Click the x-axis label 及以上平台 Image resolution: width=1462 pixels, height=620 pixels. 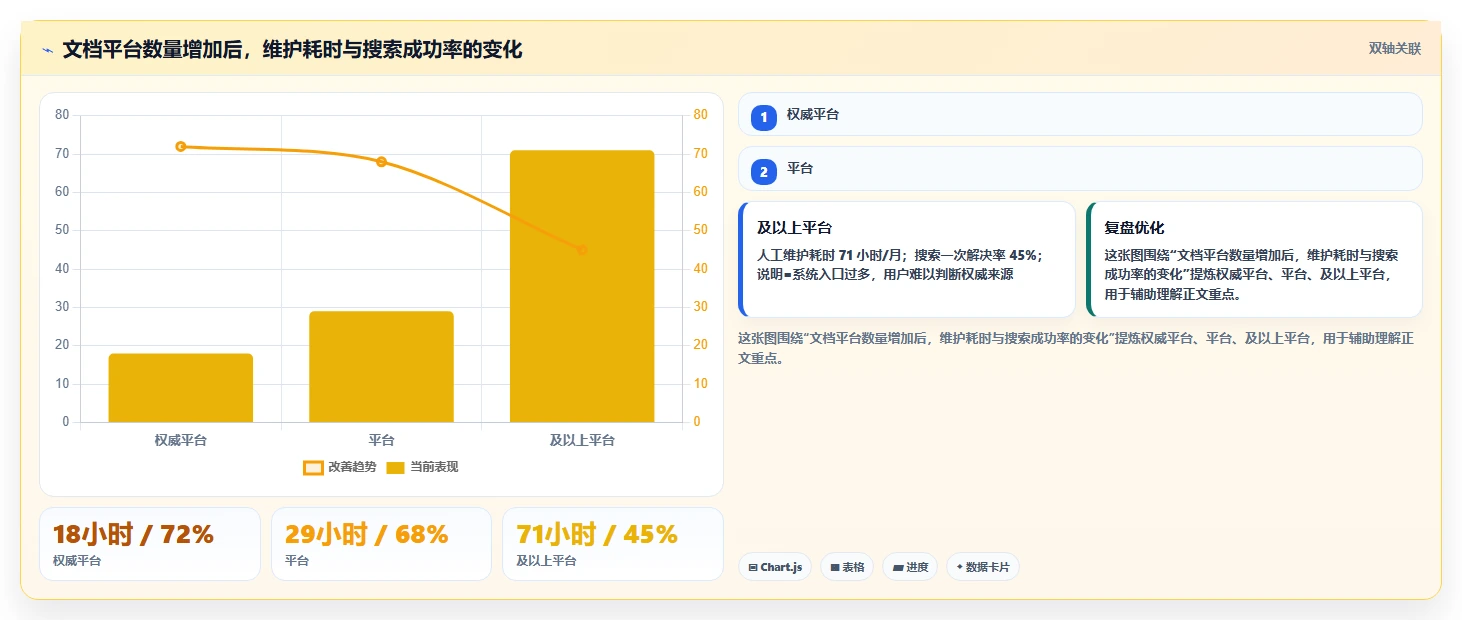(x=582, y=440)
